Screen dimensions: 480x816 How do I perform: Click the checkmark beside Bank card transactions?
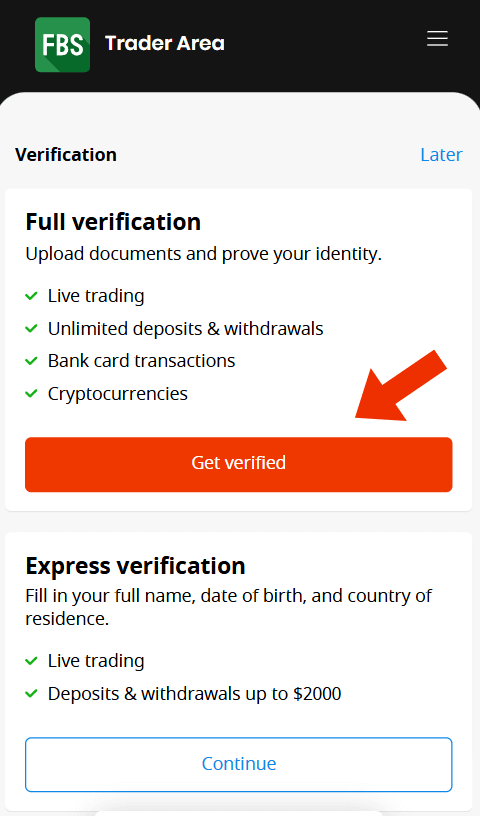31,361
